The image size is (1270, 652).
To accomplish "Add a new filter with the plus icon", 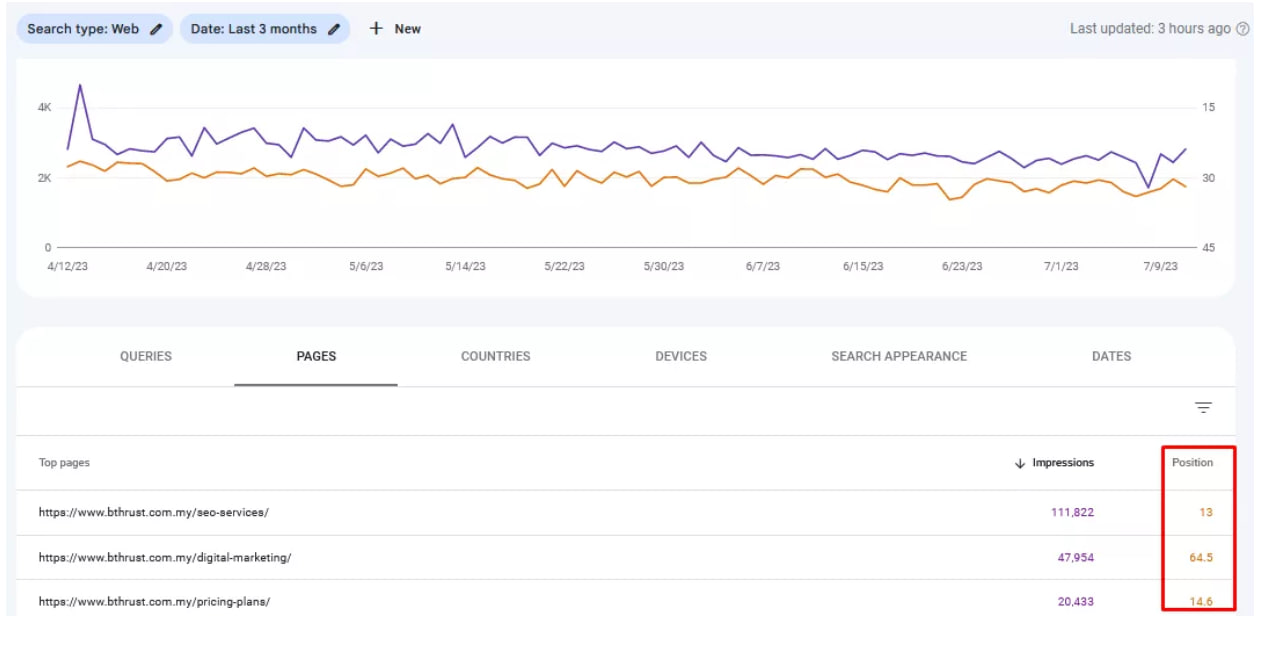I will pyautogui.click(x=374, y=28).
